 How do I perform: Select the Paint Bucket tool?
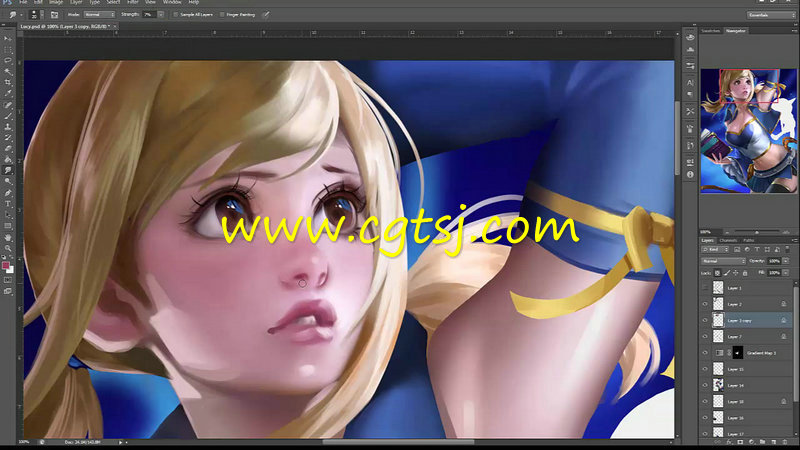click(x=8, y=159)
